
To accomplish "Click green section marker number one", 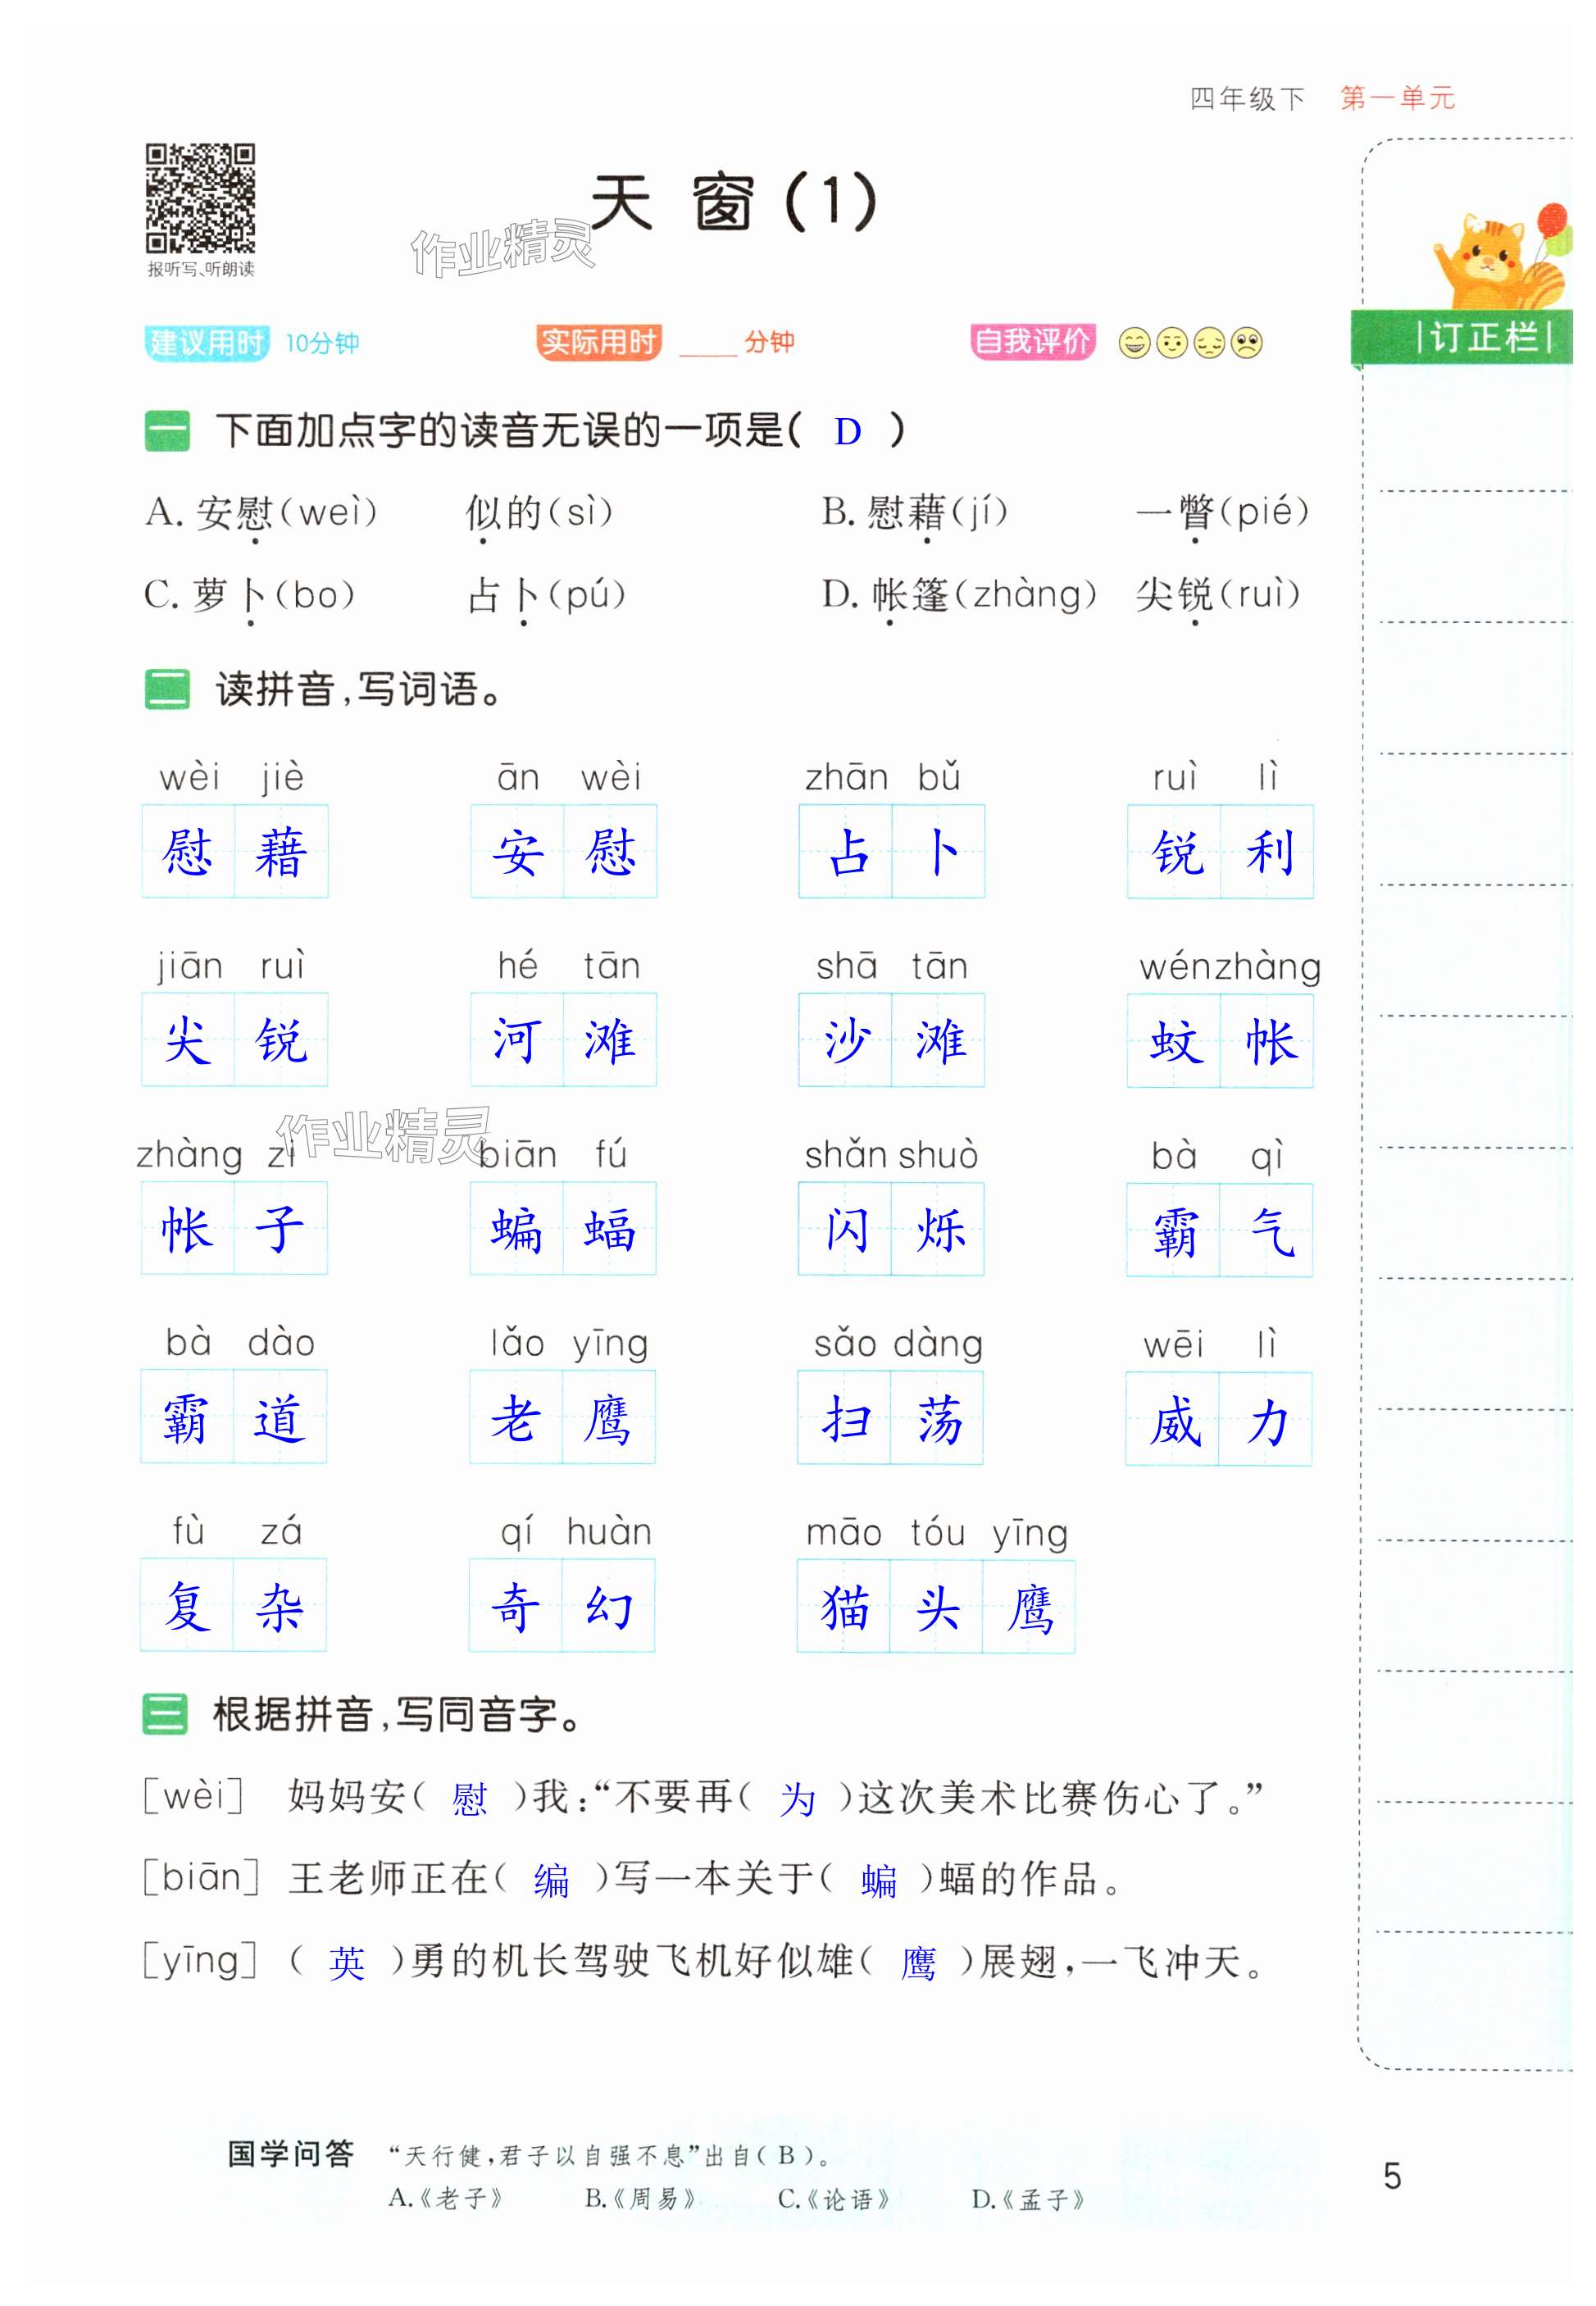I will (x=166, y=431).
